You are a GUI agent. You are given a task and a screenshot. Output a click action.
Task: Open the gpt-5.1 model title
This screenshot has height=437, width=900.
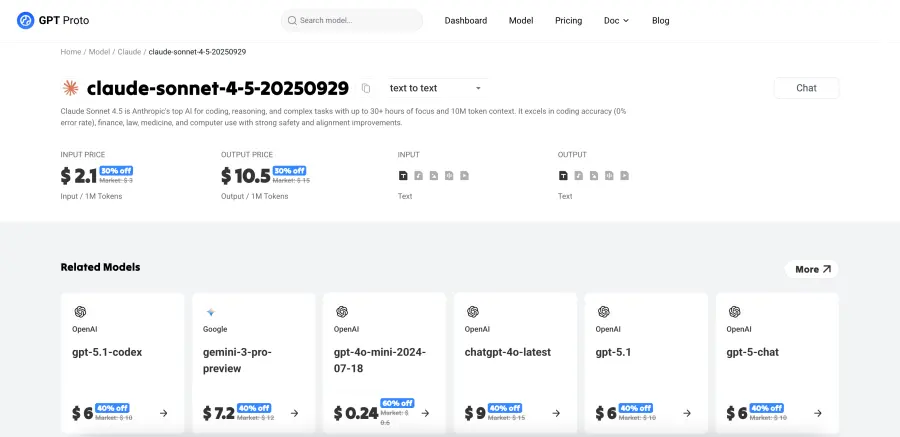point(613,352)
